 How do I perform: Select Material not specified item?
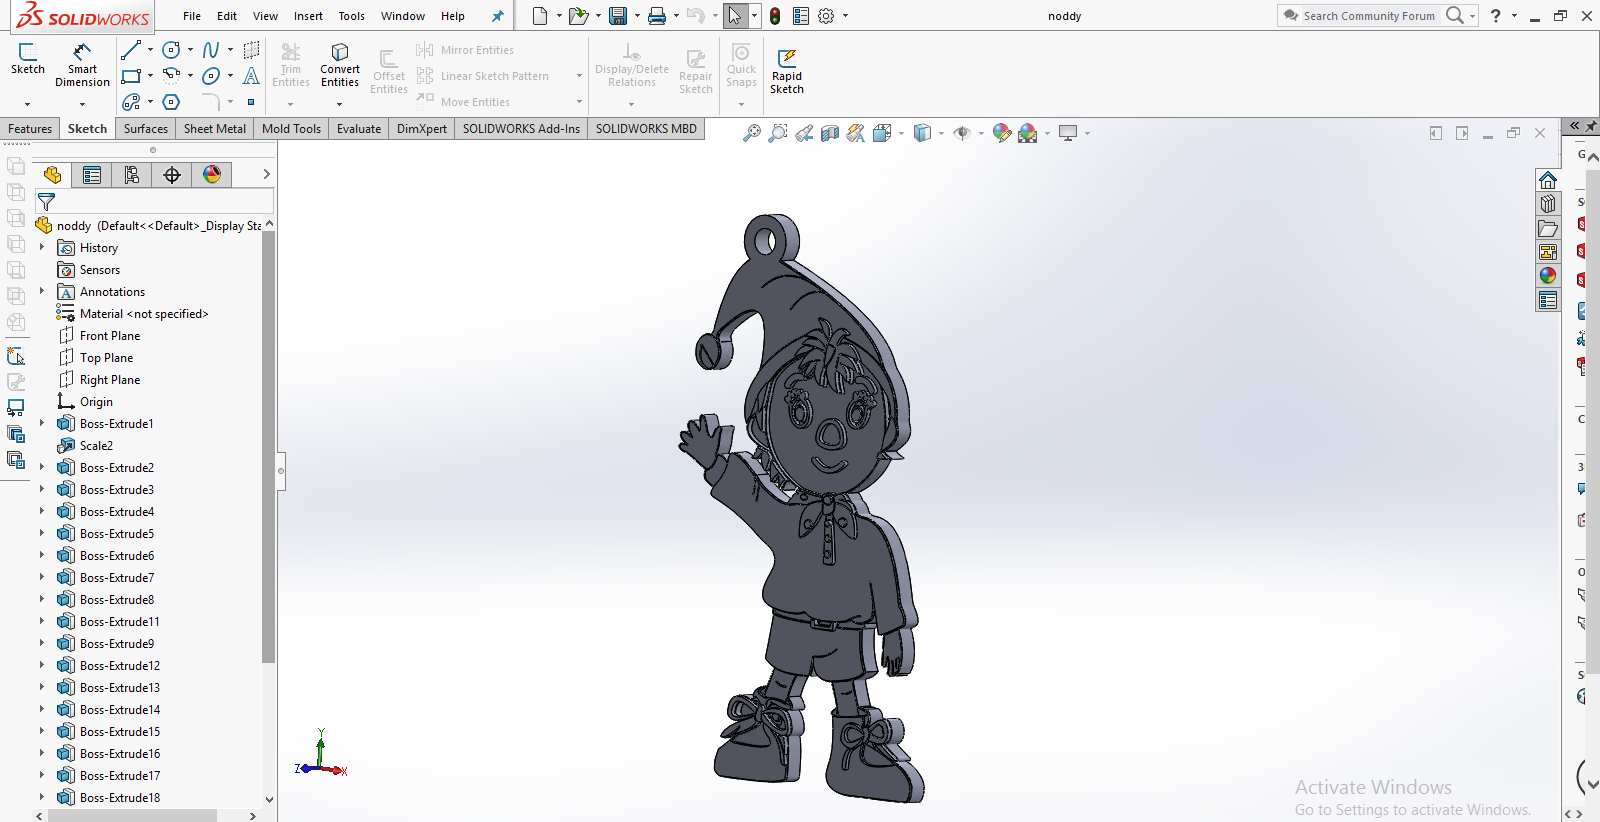click(x=144, y=314)
